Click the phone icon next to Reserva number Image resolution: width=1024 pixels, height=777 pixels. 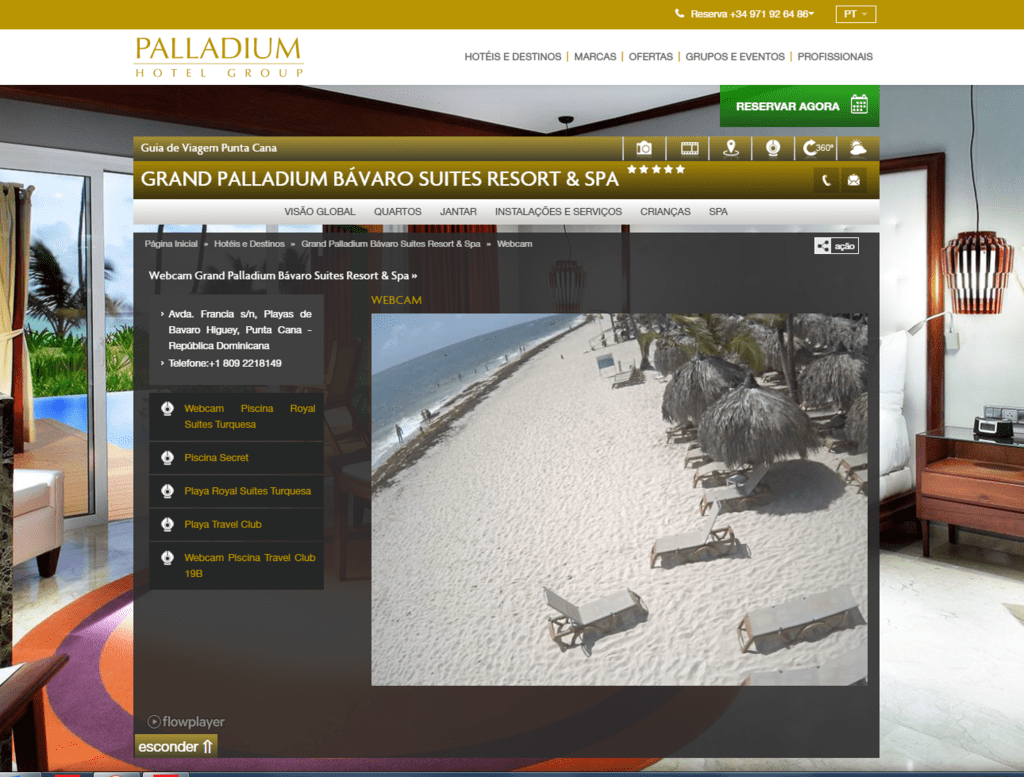pos(679,13)
